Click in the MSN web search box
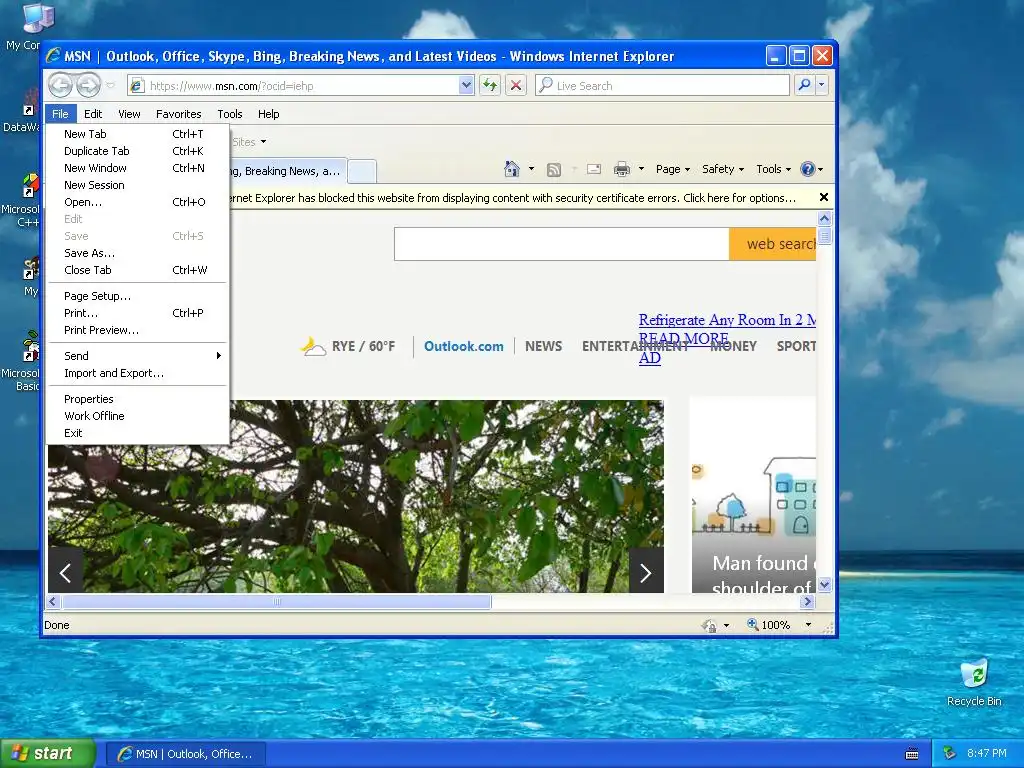 [x=562, y=244]
